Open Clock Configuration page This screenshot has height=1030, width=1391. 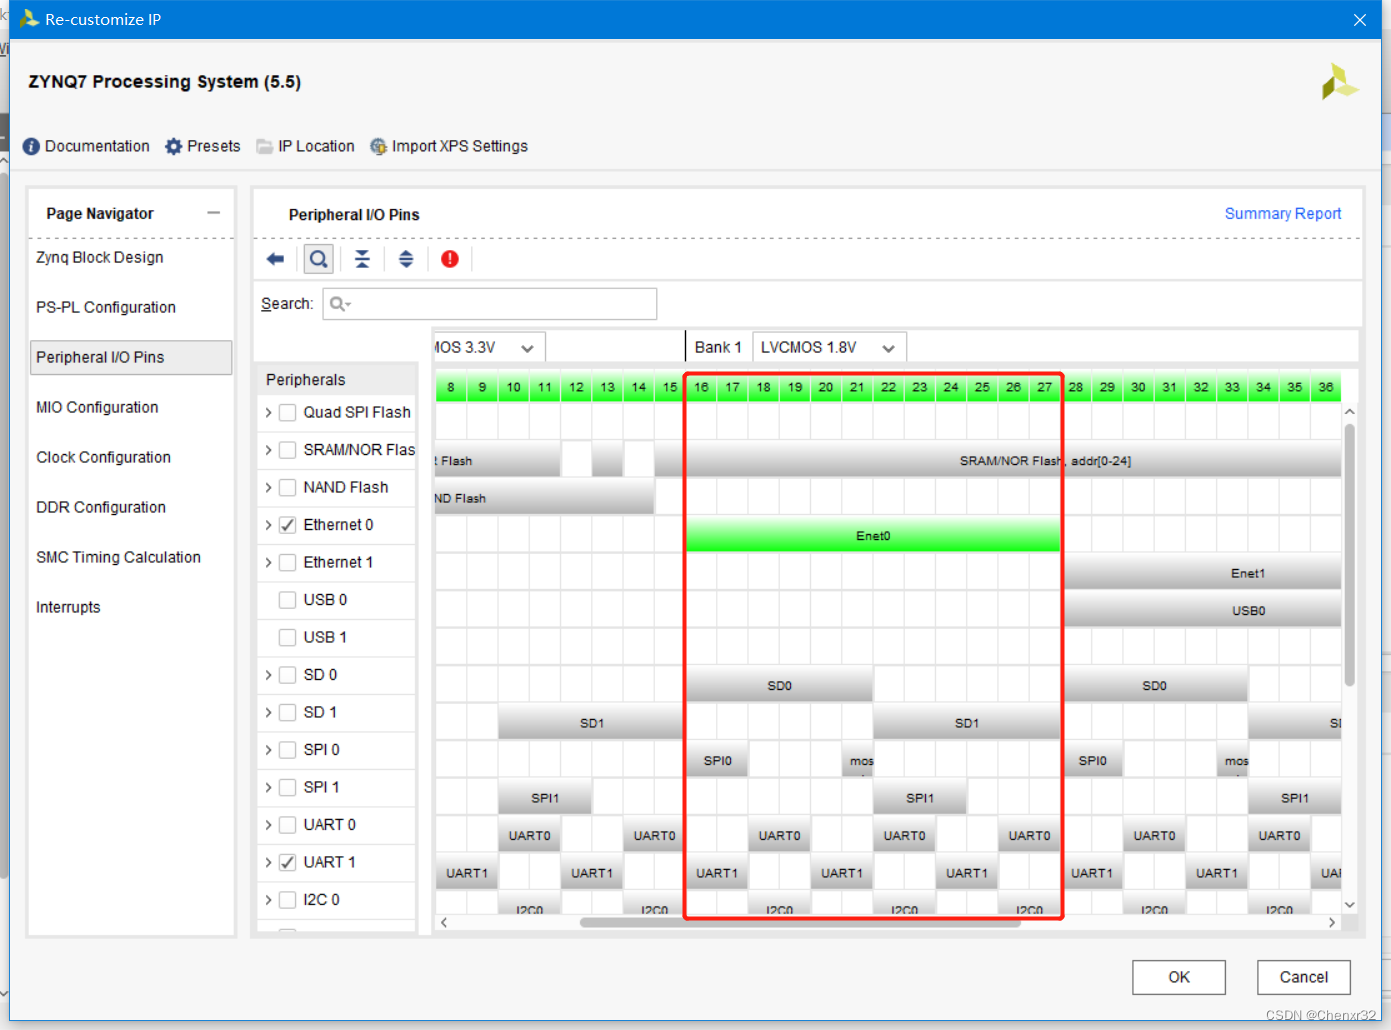click(103, 457)
